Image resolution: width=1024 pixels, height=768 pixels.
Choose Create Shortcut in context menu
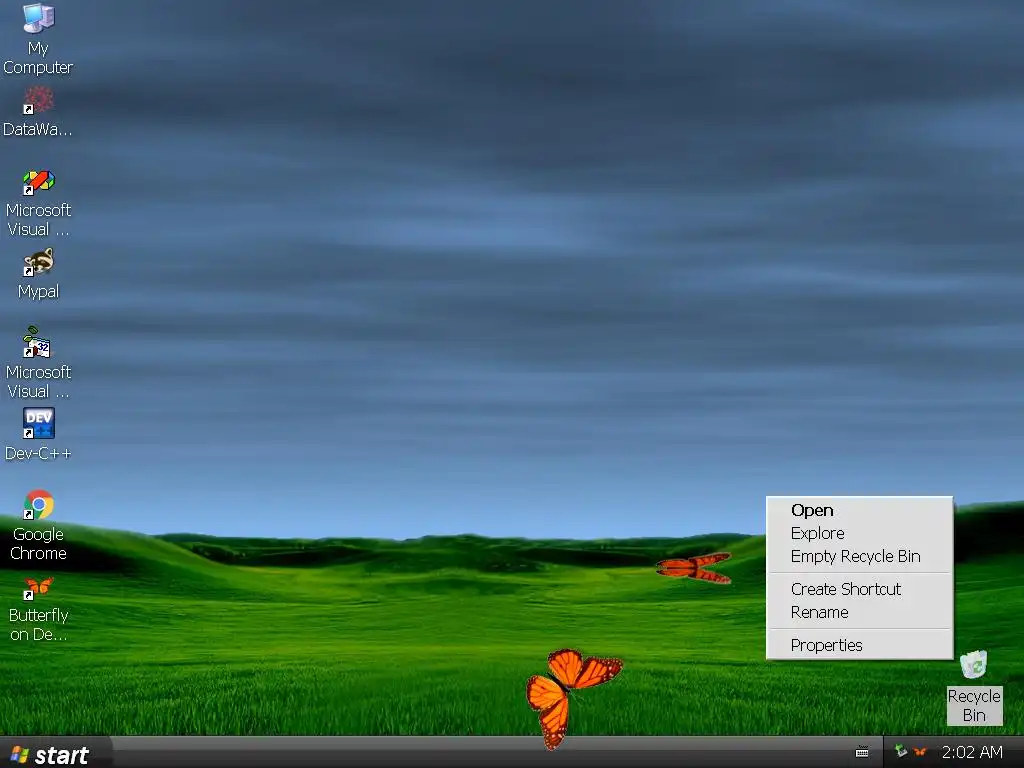pyautogui.click(x=859, y=589)
